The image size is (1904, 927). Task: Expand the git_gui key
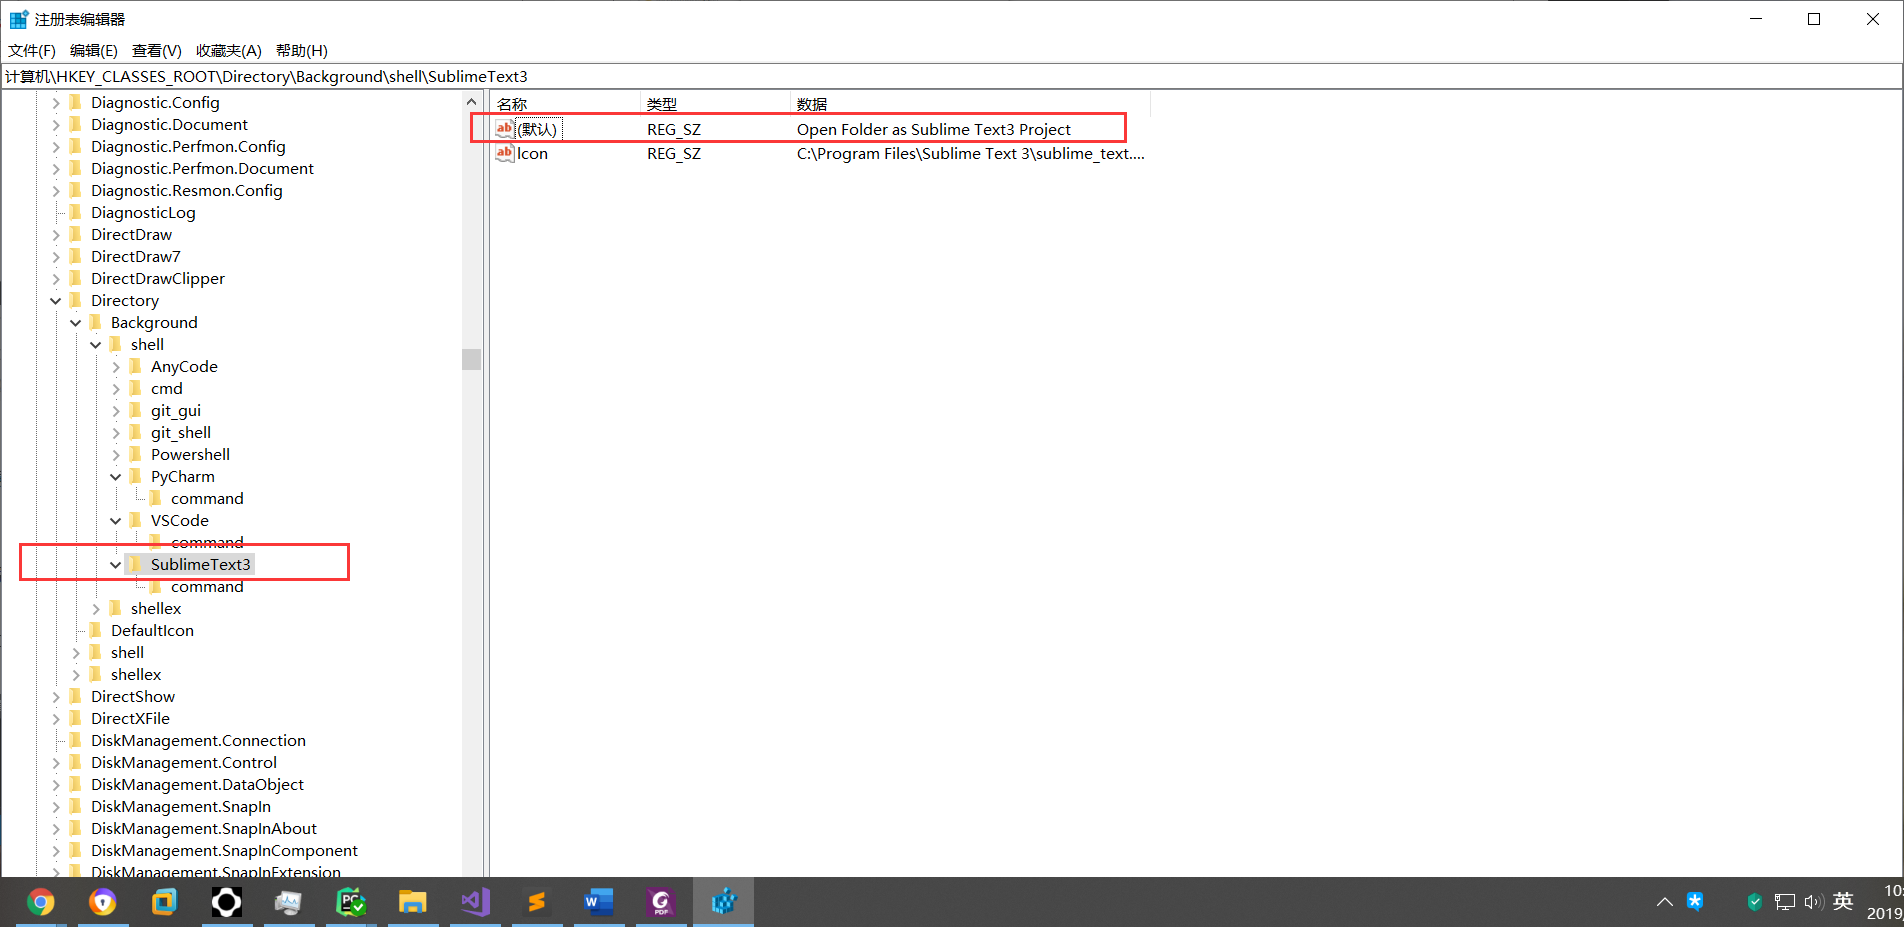(116, 411)
